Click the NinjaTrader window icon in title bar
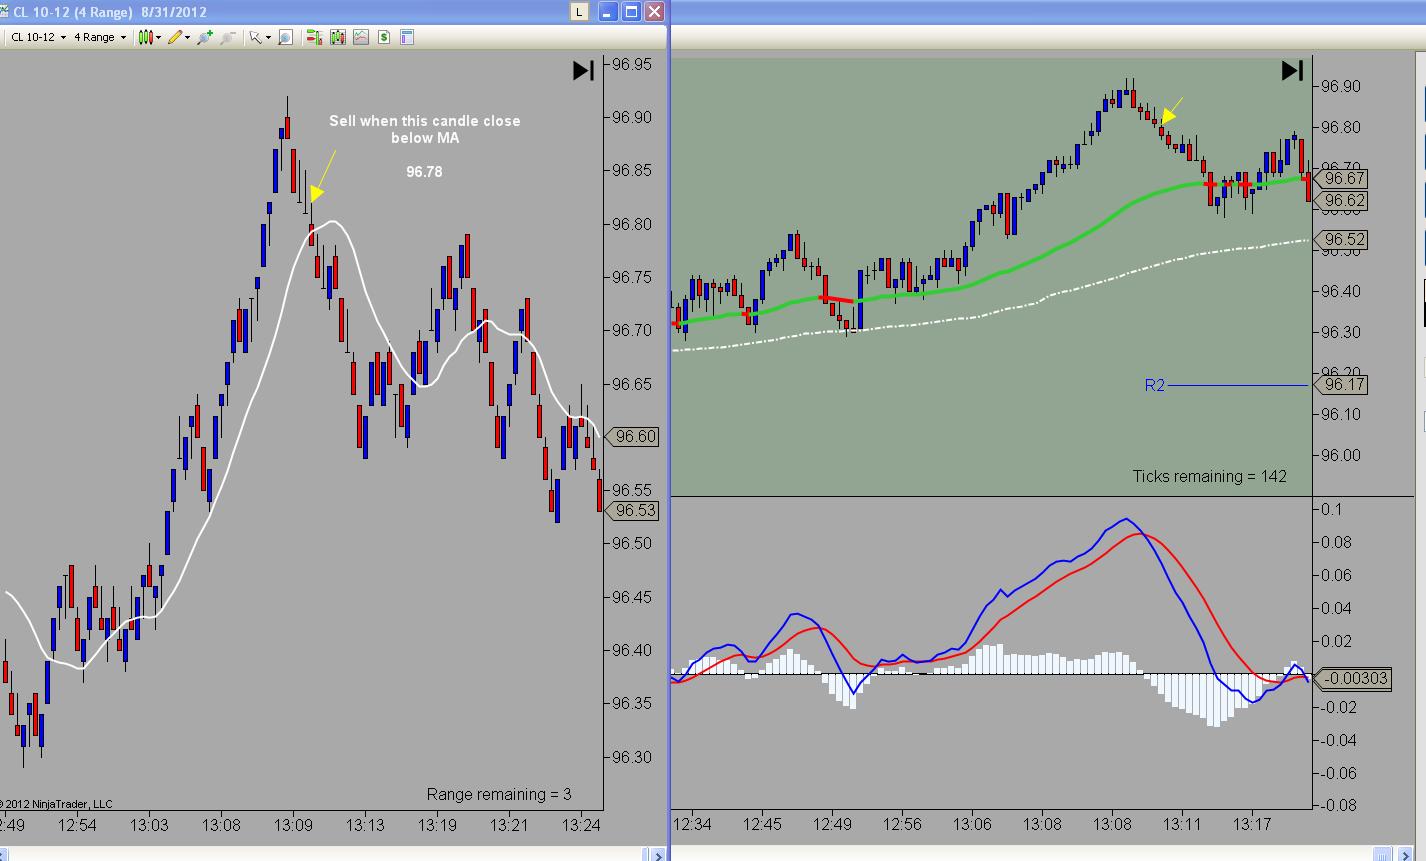 5,12
